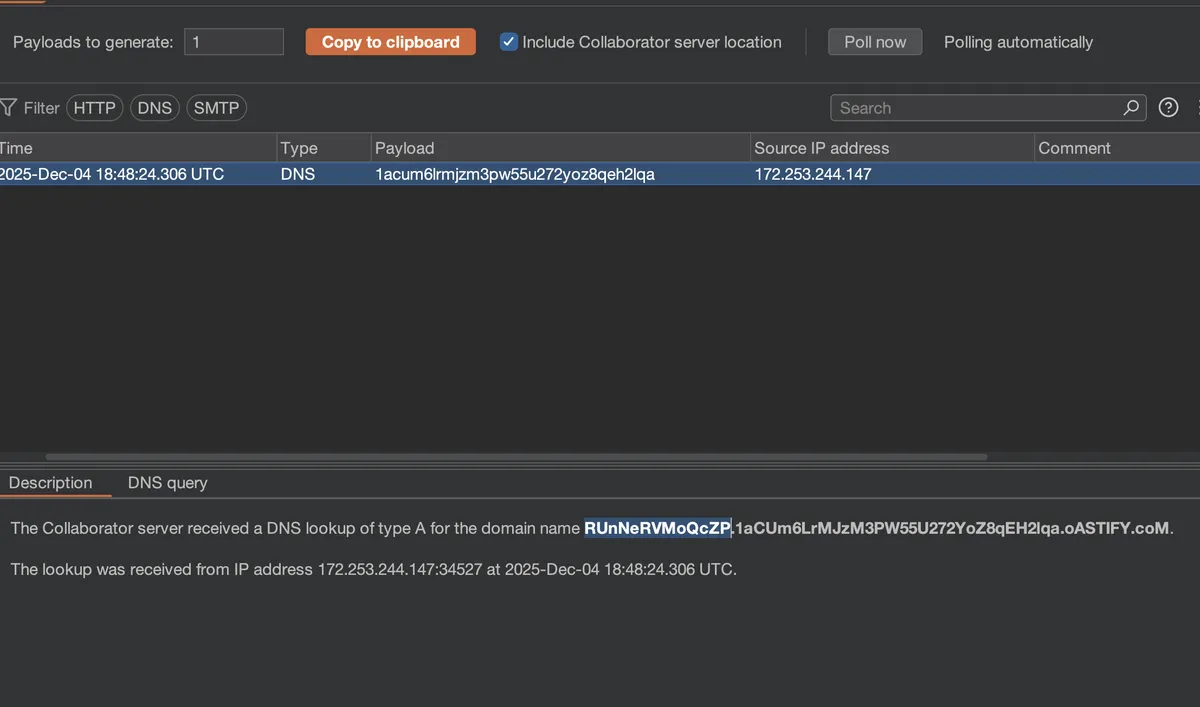Click the funnel Filter icon
The height and width of the screenshot is (707, 1200).
[x=9, y=108]
